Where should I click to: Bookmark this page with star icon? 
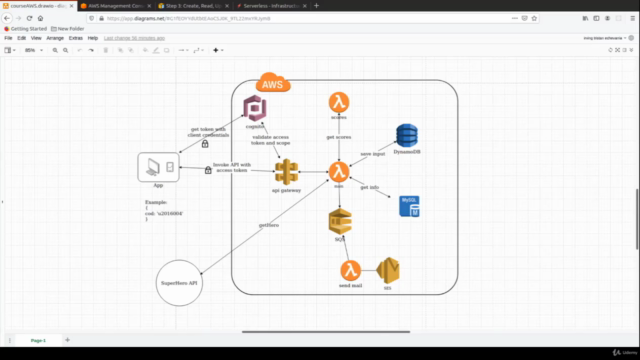534,18
